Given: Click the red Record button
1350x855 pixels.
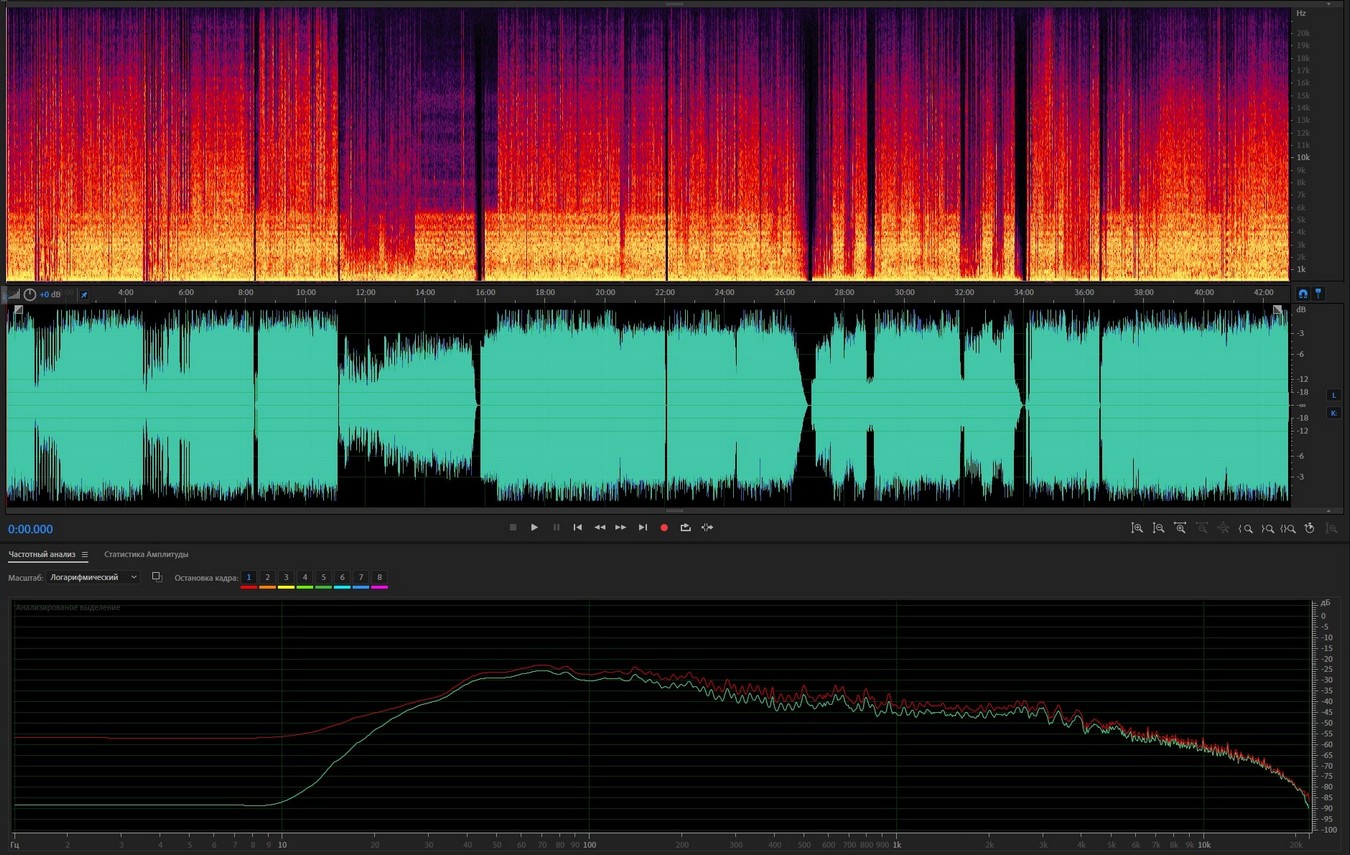Looking at the screenshot, I should point(664,527).
